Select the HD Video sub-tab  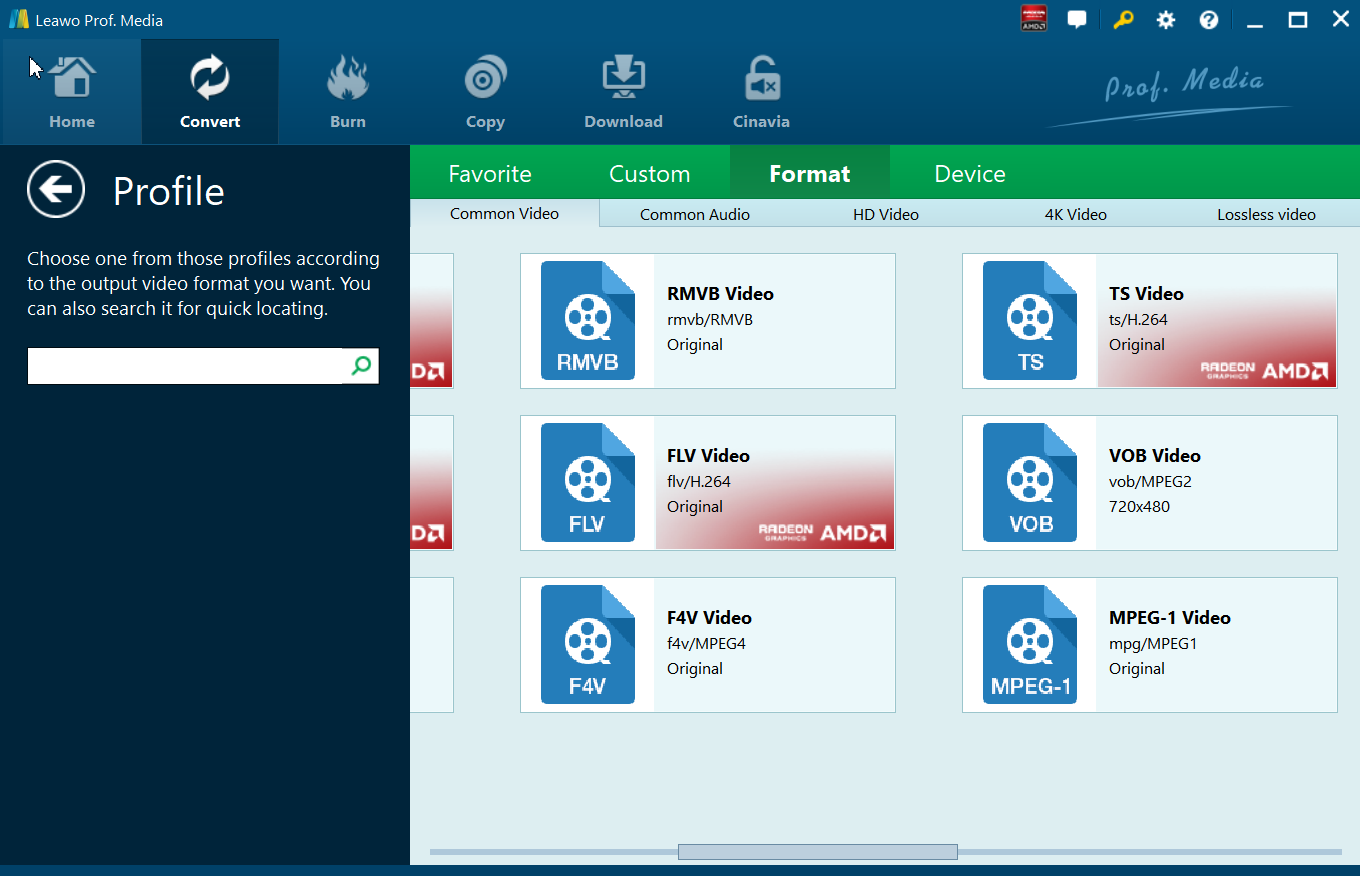click(x=885, y=214)
